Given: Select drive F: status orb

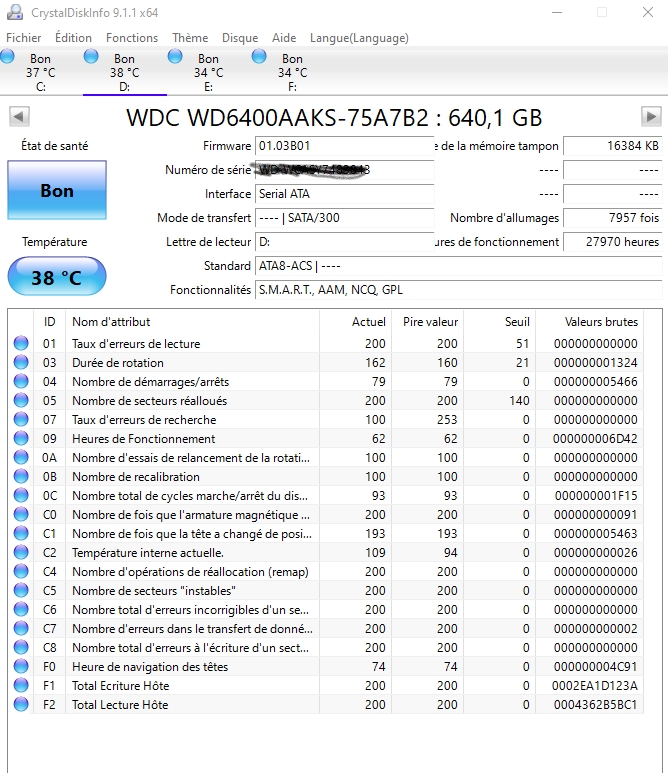Looking at the screenshot, I should (260, 57).
